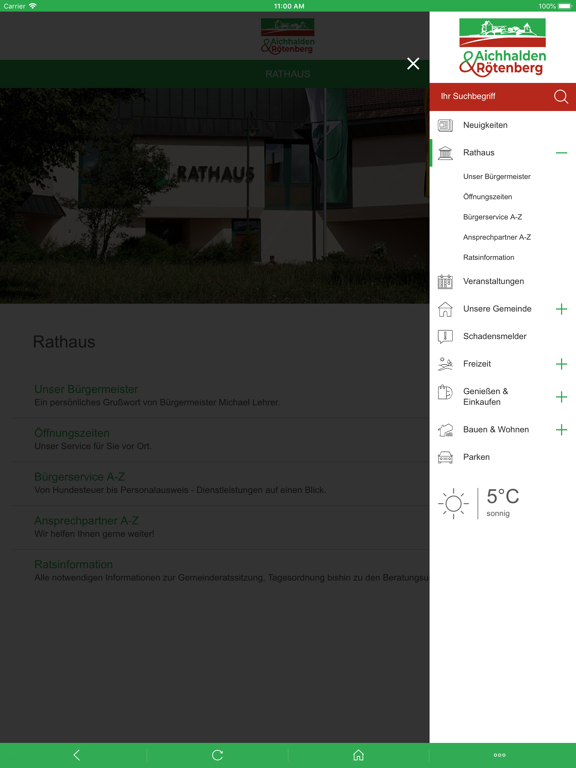
Task: Tap the Bauen & Wohnen house icon
Action: [x=445, y=430]
